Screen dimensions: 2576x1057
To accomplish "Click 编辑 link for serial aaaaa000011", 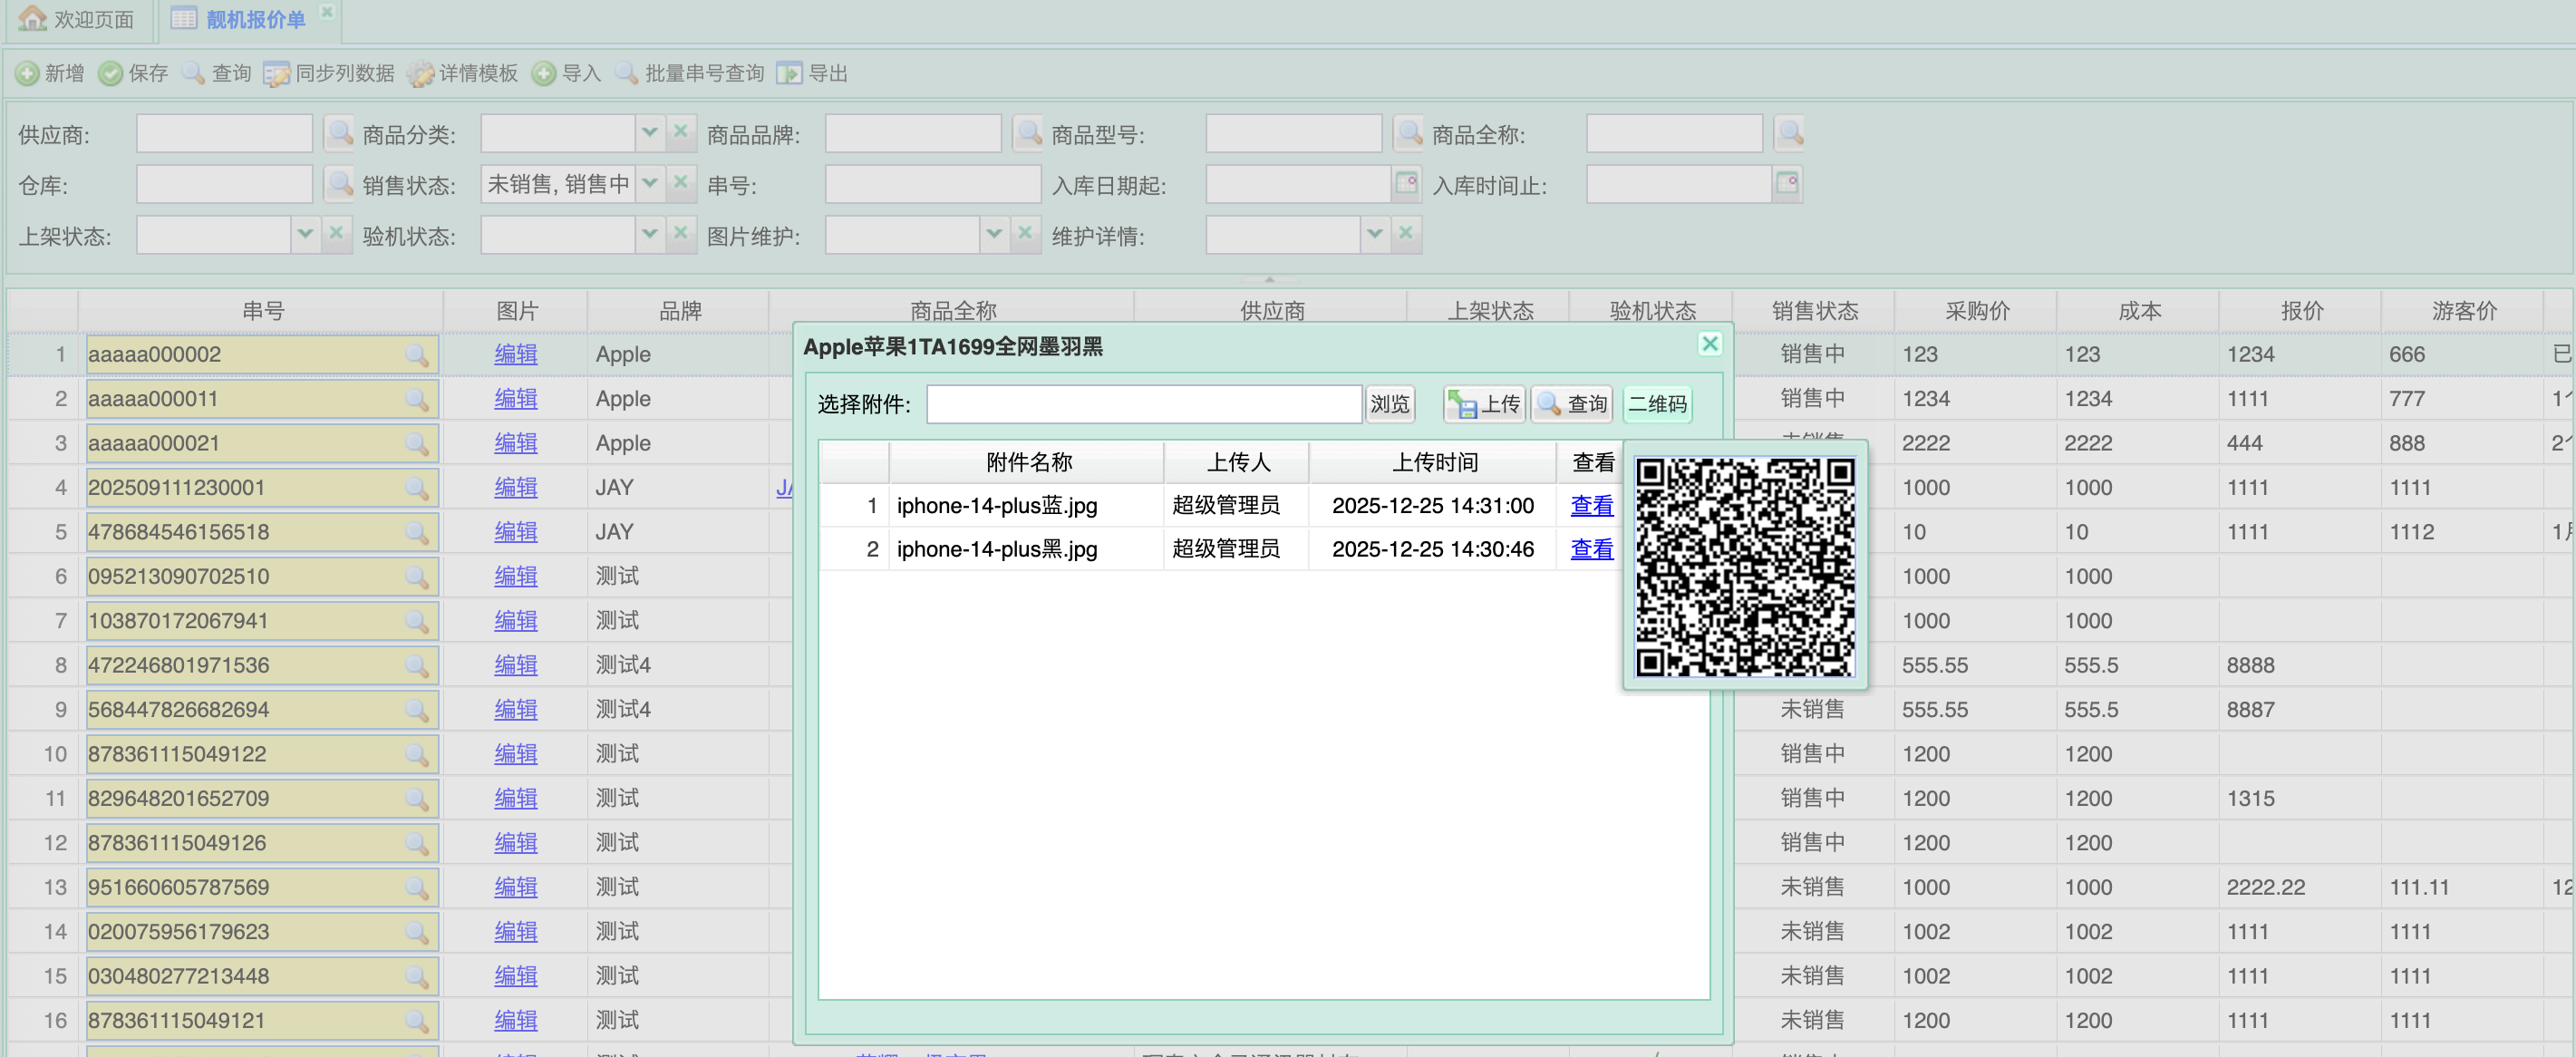I will pyautogui.click(x=516, y=399).
